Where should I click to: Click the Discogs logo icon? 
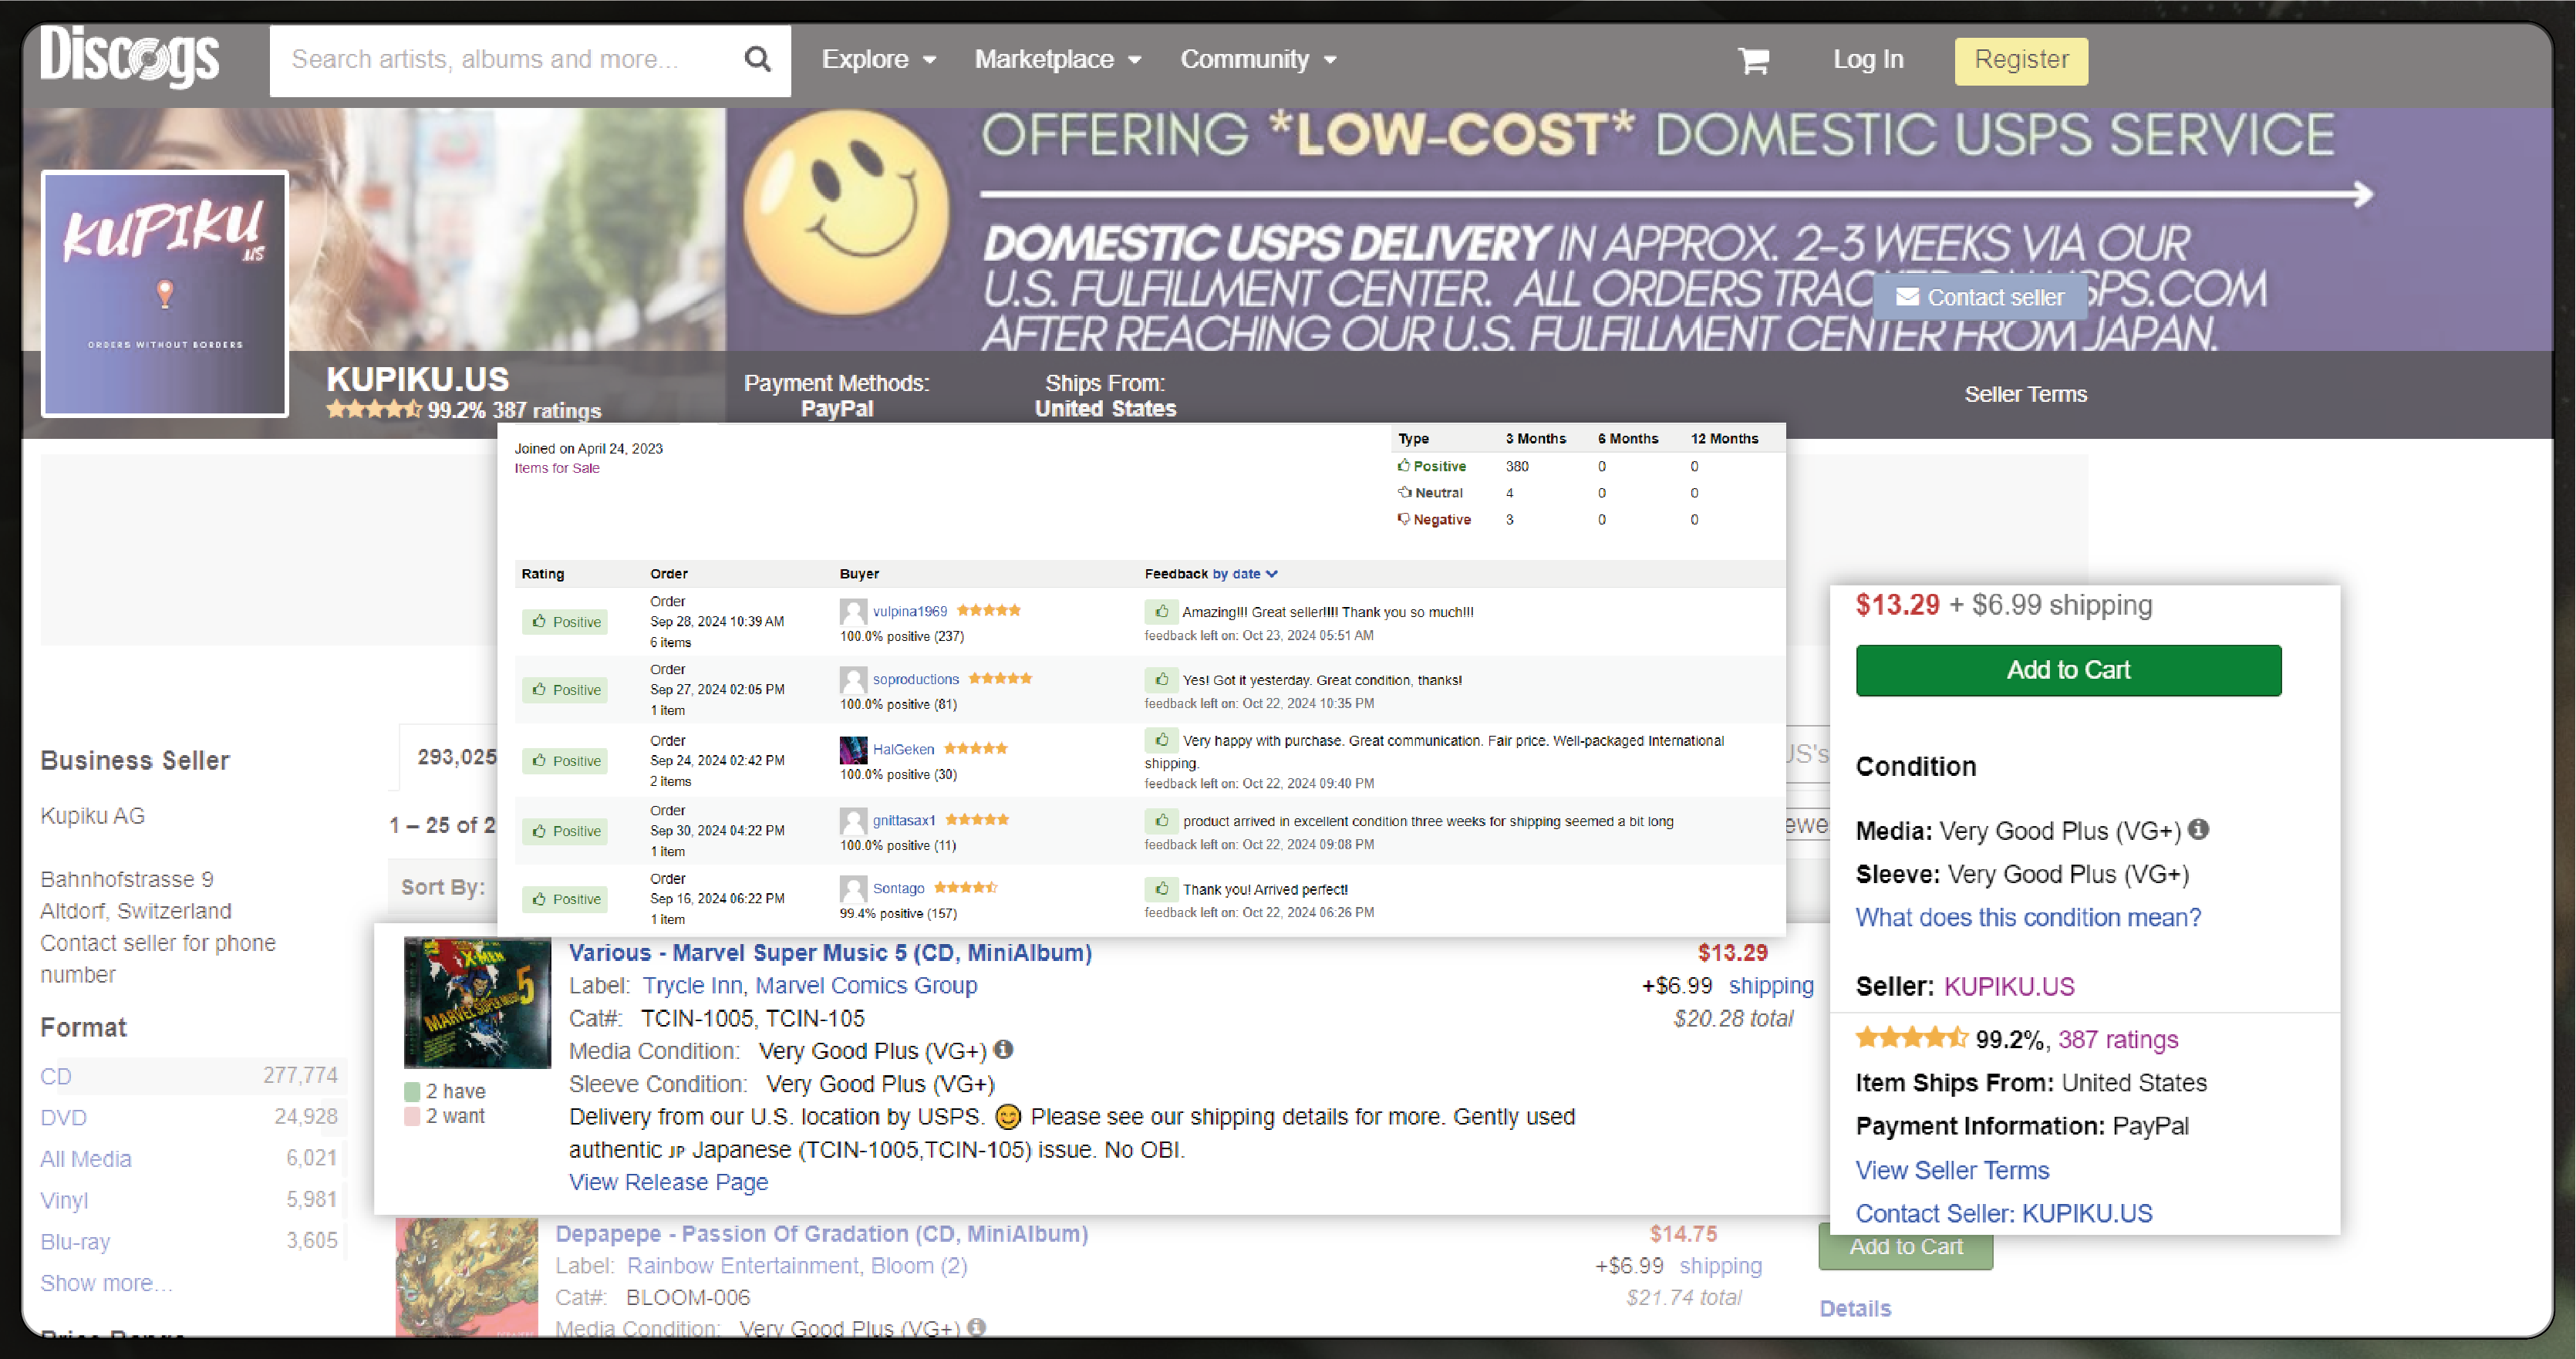[x=128, y=59]
